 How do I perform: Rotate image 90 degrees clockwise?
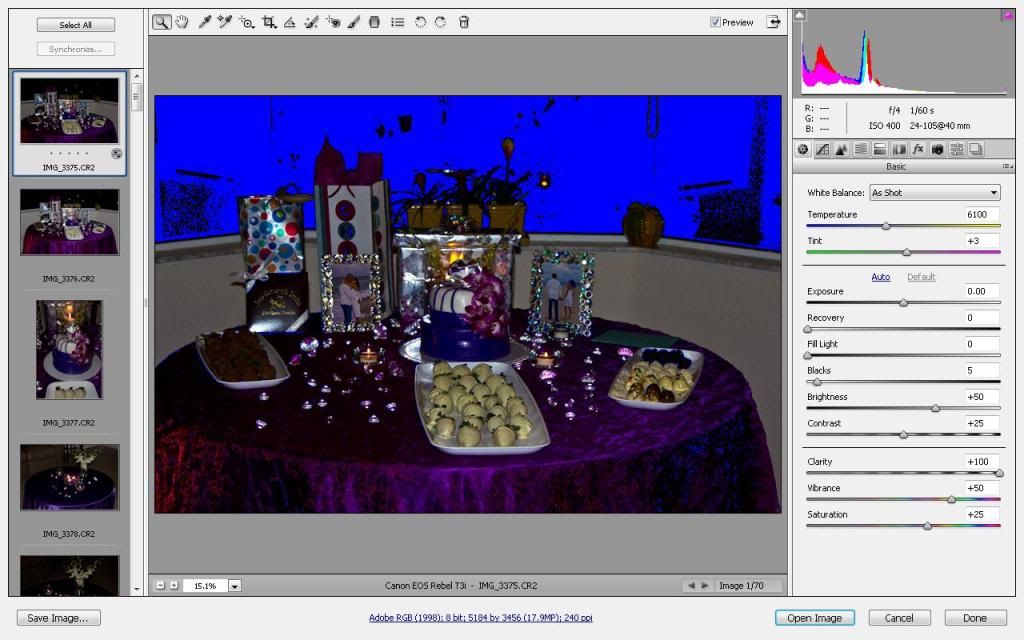[x=440, y=21]
